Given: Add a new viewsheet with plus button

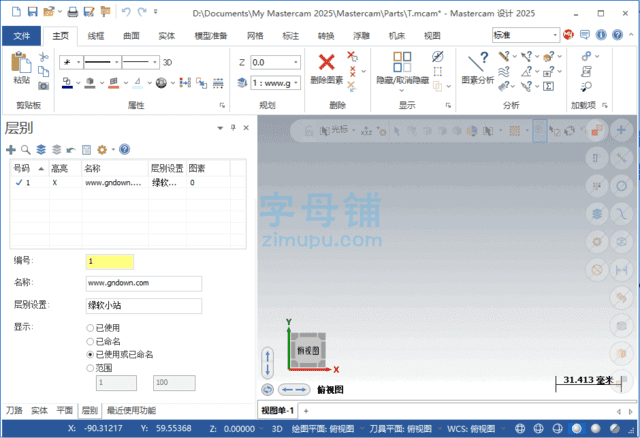Looking at the screenshot, I should click(306, 411).
